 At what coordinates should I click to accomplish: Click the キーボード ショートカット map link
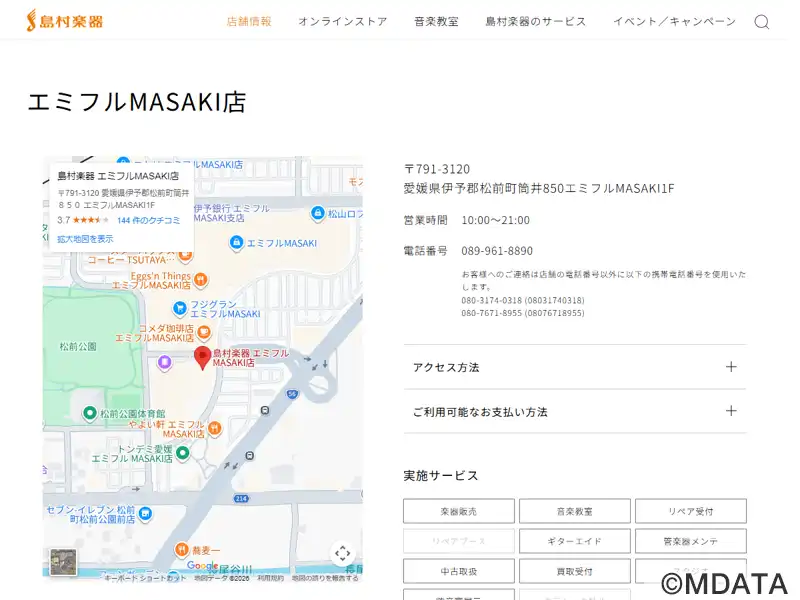tap(145, 579)
